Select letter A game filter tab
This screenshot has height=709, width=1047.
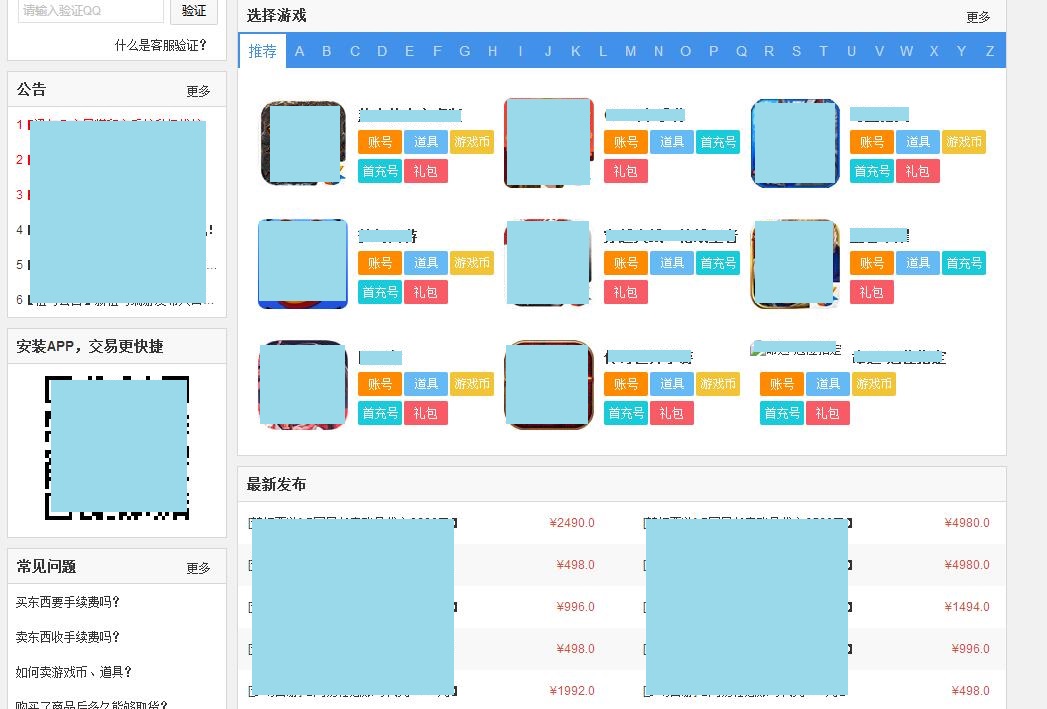click(x=299, y=51)
